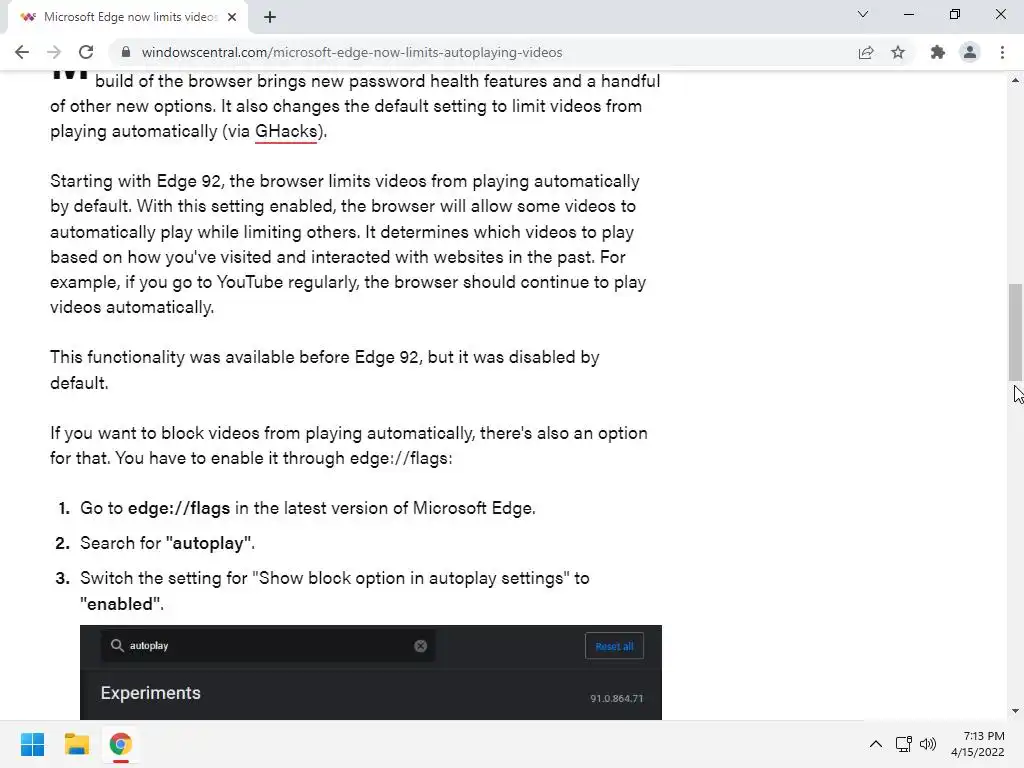The height and width of the screenshot is (768, 1024).
Task: Open the GHacks link
Action: coord(285,131)
